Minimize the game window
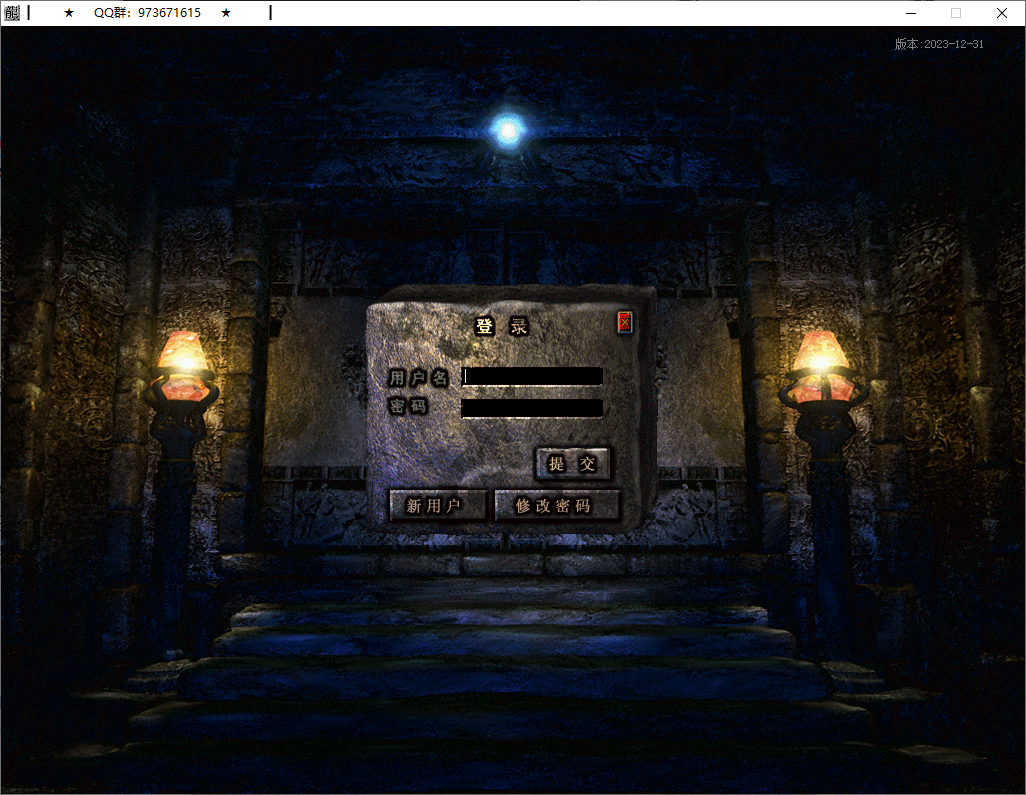 pos(911,13)
